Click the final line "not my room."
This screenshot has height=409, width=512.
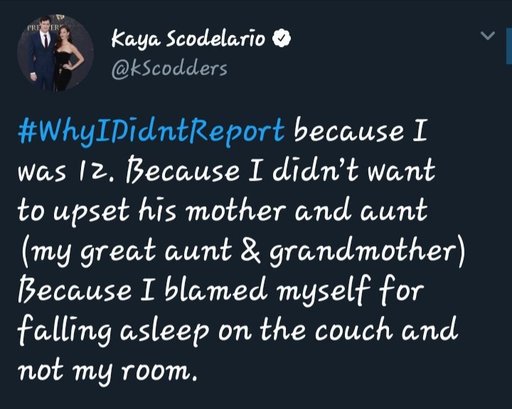point(107,371)
